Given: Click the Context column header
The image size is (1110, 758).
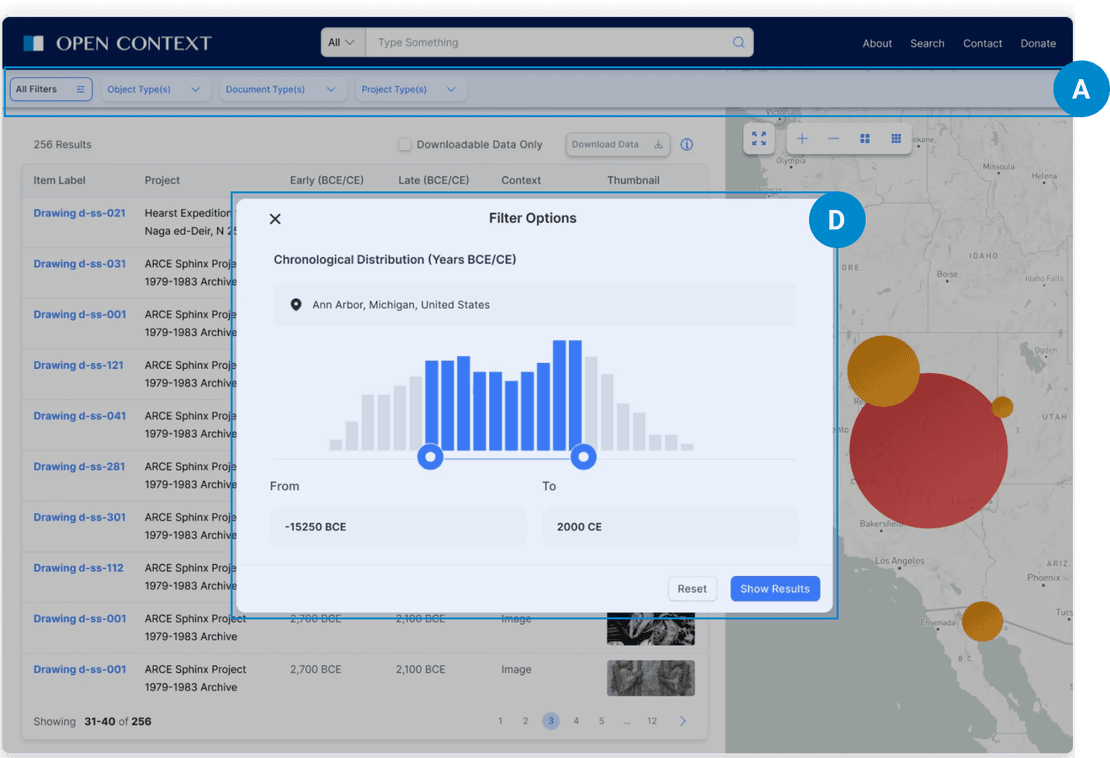Looking at the screenshot, I should tap(521, 180).
